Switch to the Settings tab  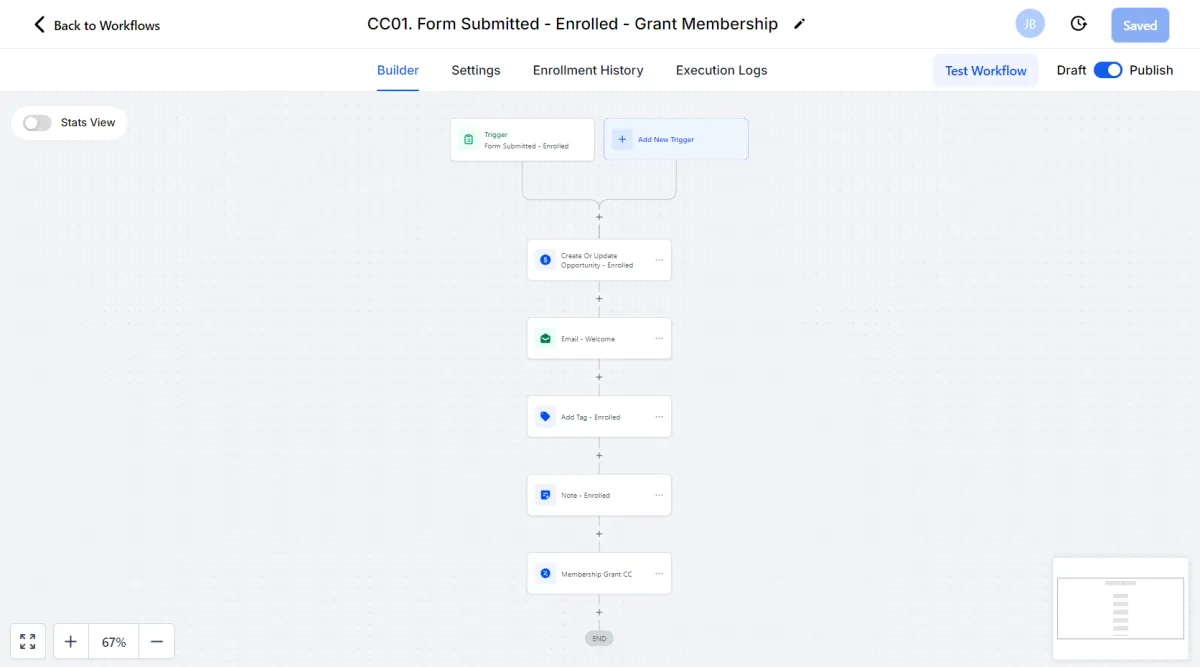[x=476, y=70]
